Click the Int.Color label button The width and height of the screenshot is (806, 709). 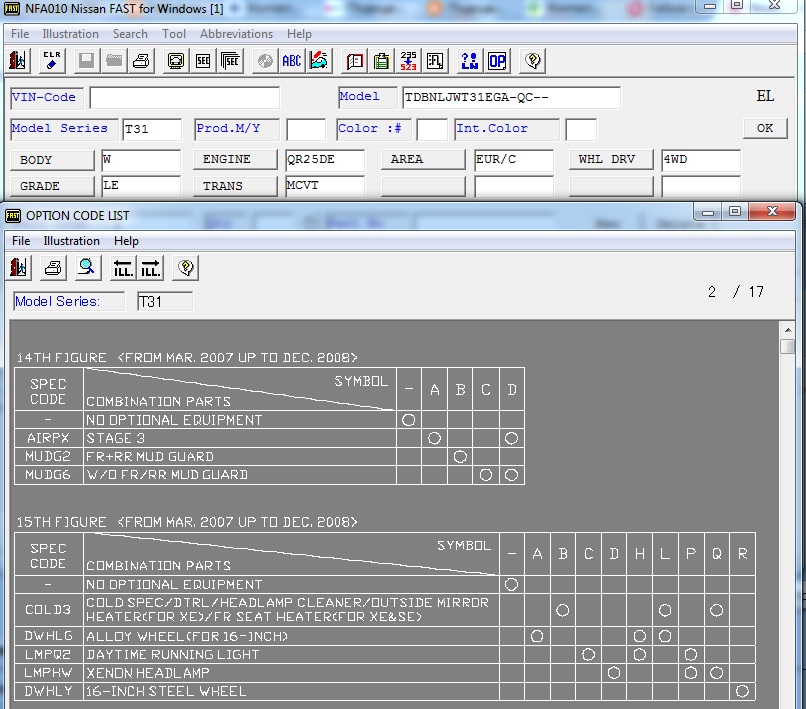pos(507,129)
